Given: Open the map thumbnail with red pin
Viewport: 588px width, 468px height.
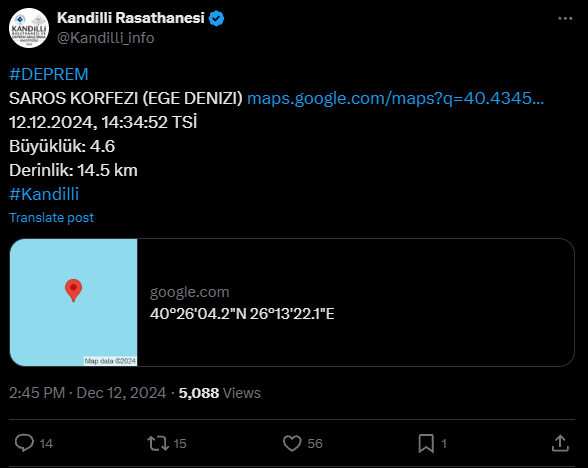Looking at the screenshot, I should pos(74,302).
